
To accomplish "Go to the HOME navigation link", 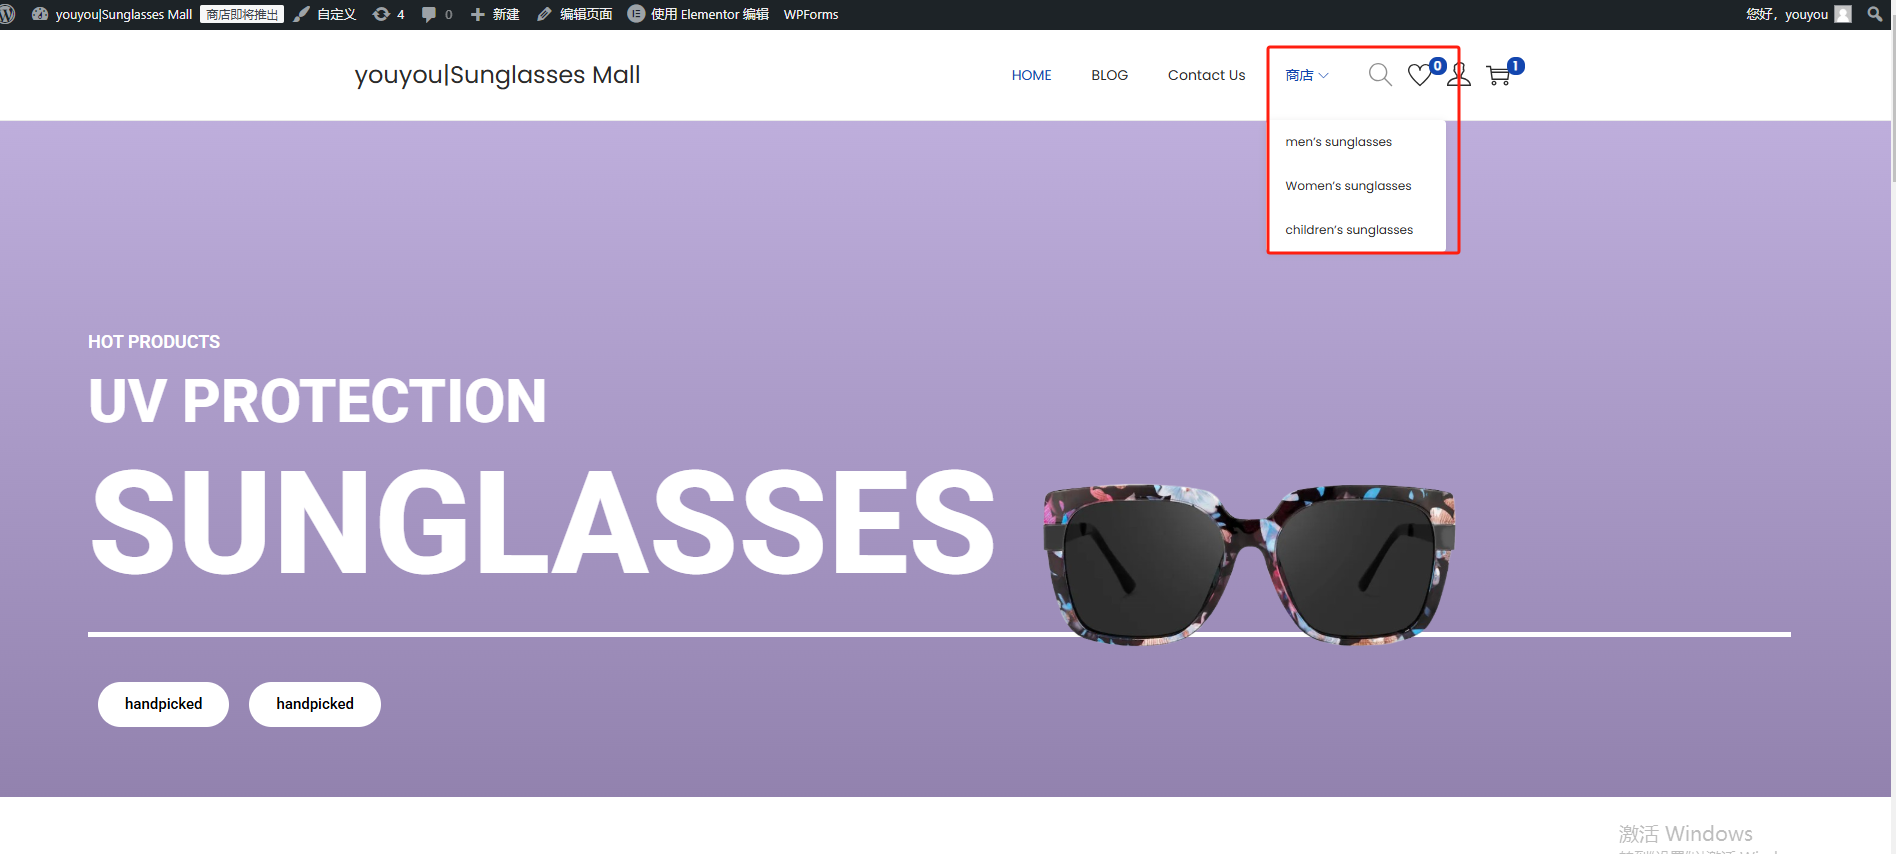I will pyautogui.click(x=1031, y=75).
